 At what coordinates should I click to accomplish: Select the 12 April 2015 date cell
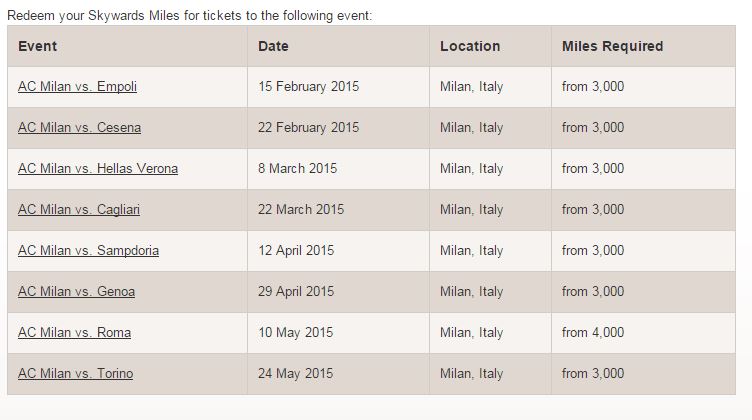[x=296, y=251]
